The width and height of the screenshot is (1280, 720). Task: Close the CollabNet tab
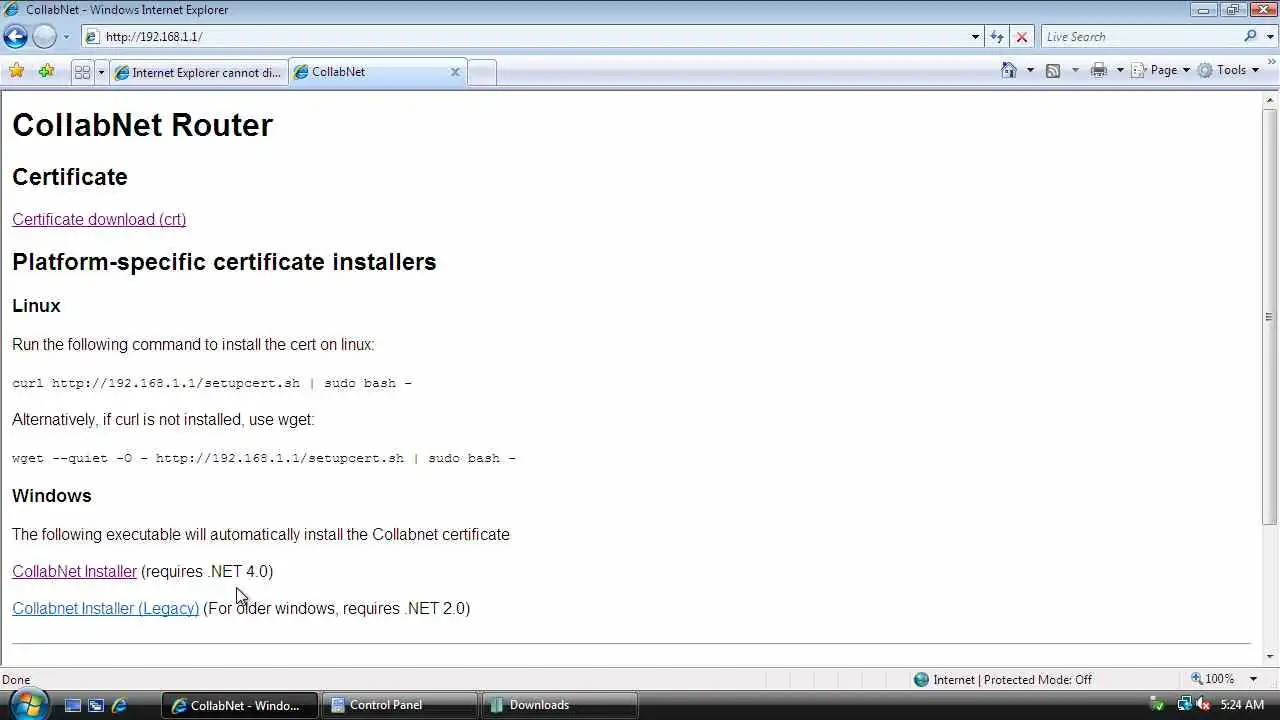click(455, 72)
